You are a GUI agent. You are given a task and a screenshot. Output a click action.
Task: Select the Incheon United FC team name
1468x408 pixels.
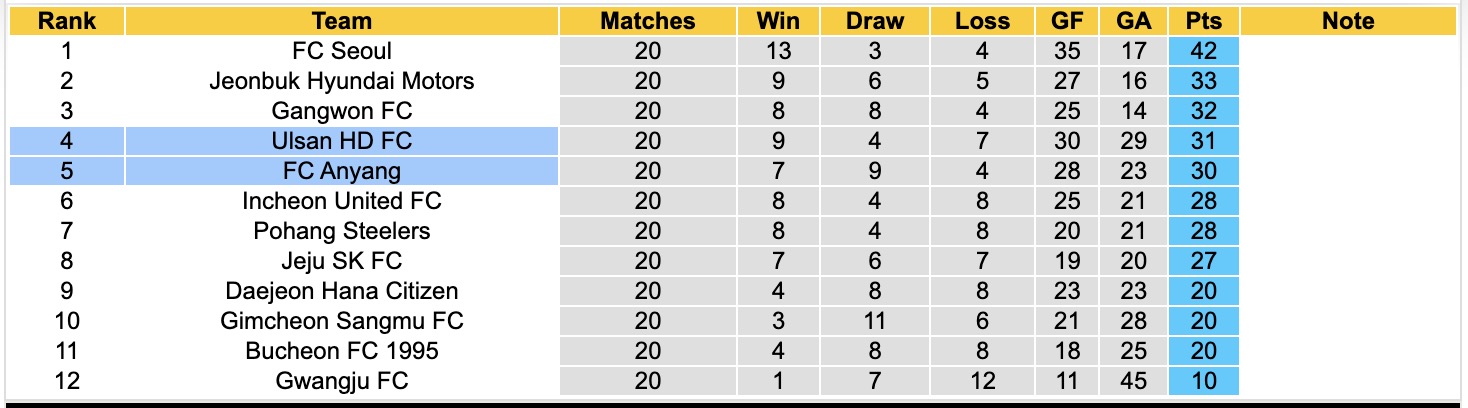point(342,201)
